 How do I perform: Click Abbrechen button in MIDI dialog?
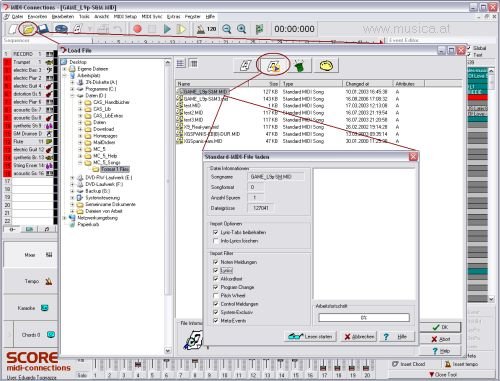click(359, 337)
